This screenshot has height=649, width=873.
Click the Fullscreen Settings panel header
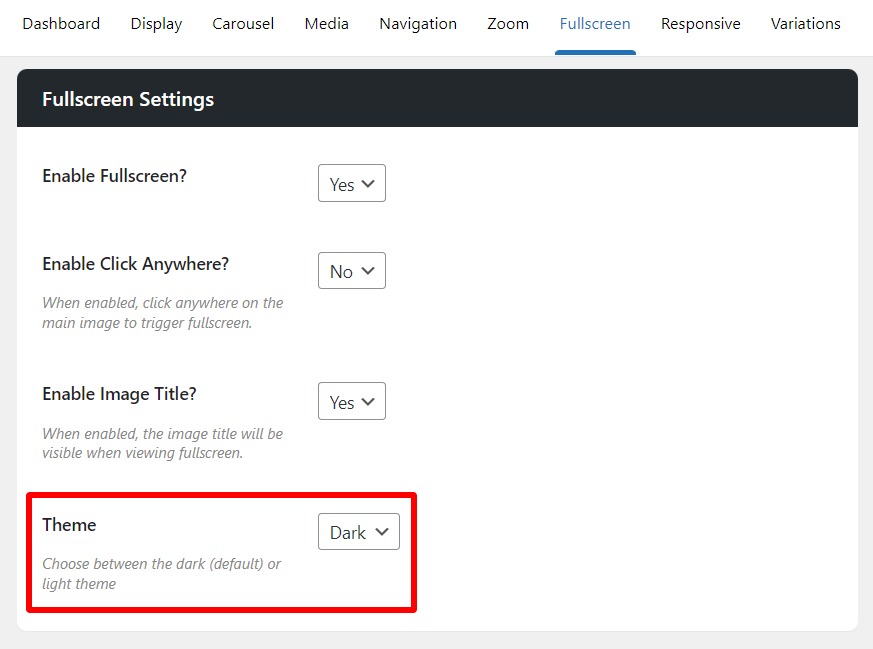click(x=437, y=99)
